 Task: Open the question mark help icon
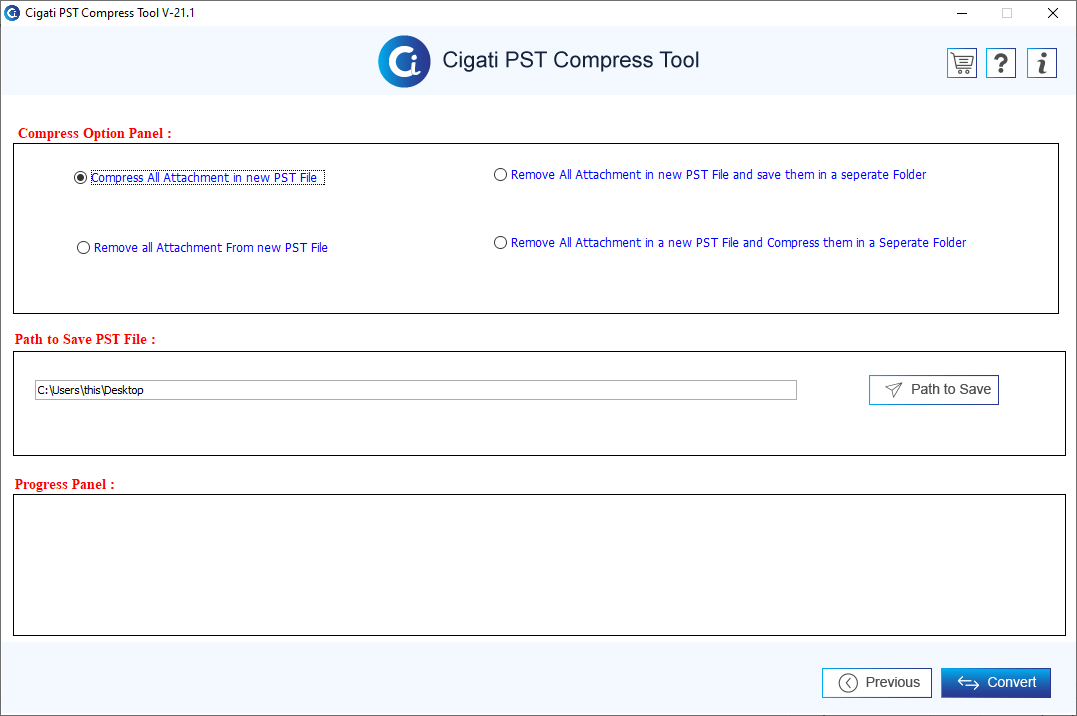[1001, 63]
